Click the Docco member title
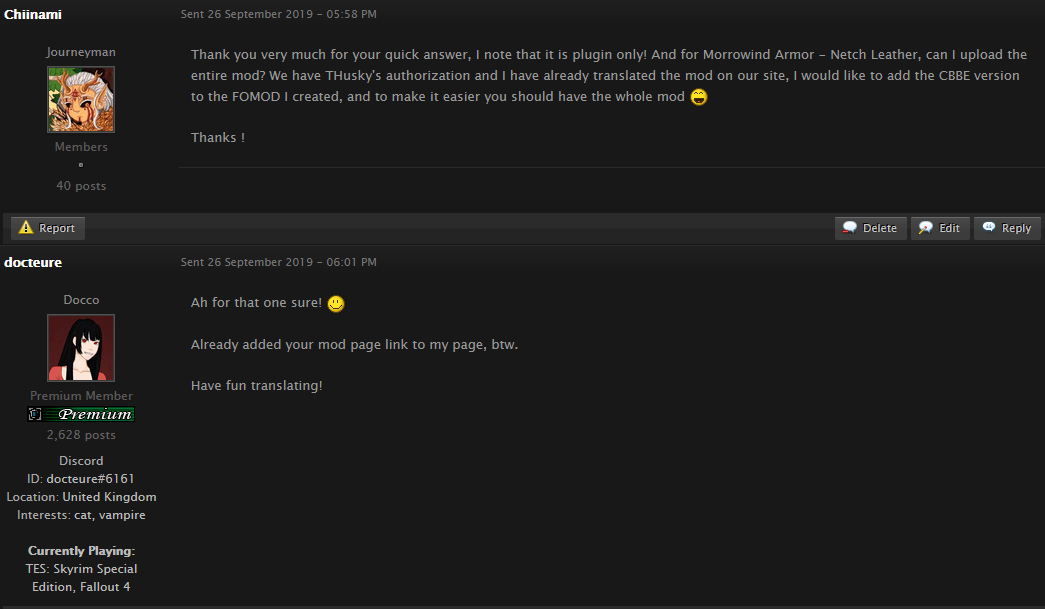 [x=81, y=300]
